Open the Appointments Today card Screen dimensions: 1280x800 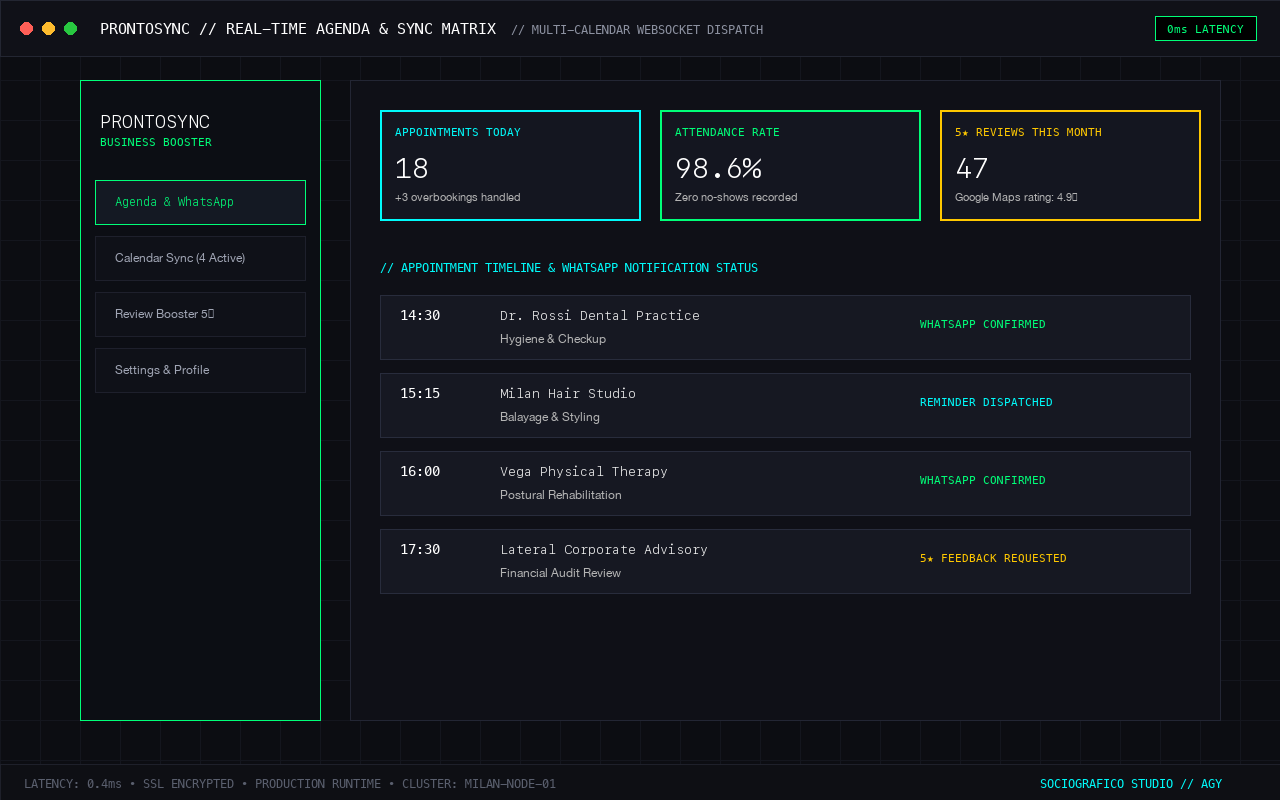(510, 165)
